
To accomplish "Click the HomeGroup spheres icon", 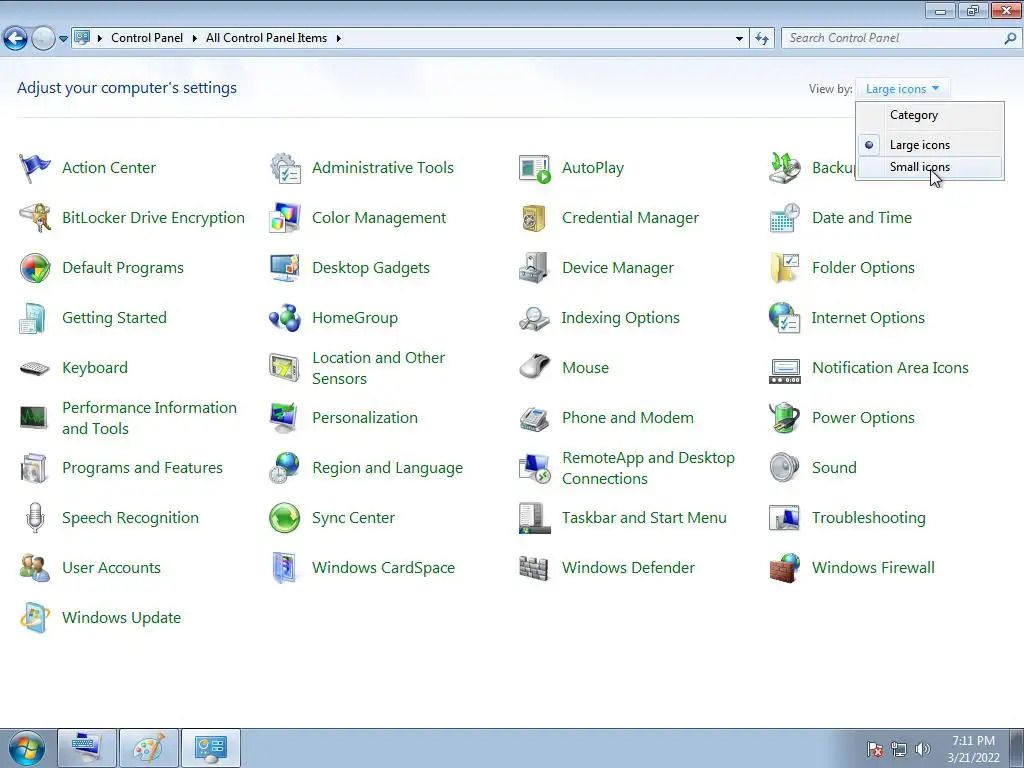I will [285, 318].
